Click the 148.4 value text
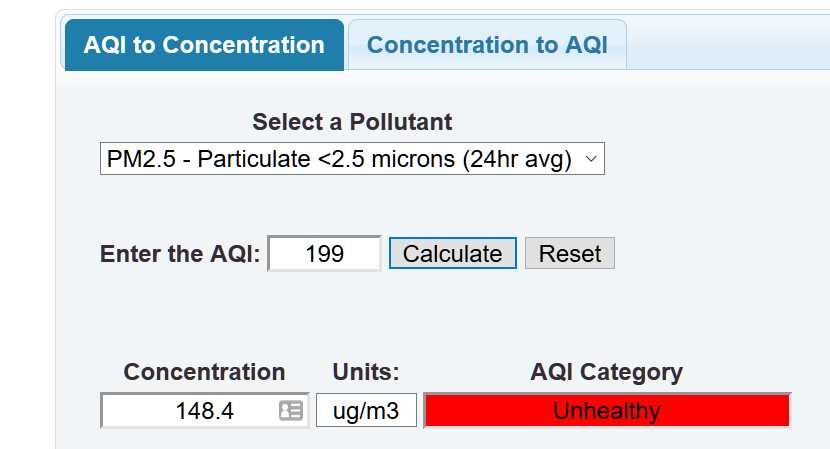830x449 pixels. [x=204, y=411]
